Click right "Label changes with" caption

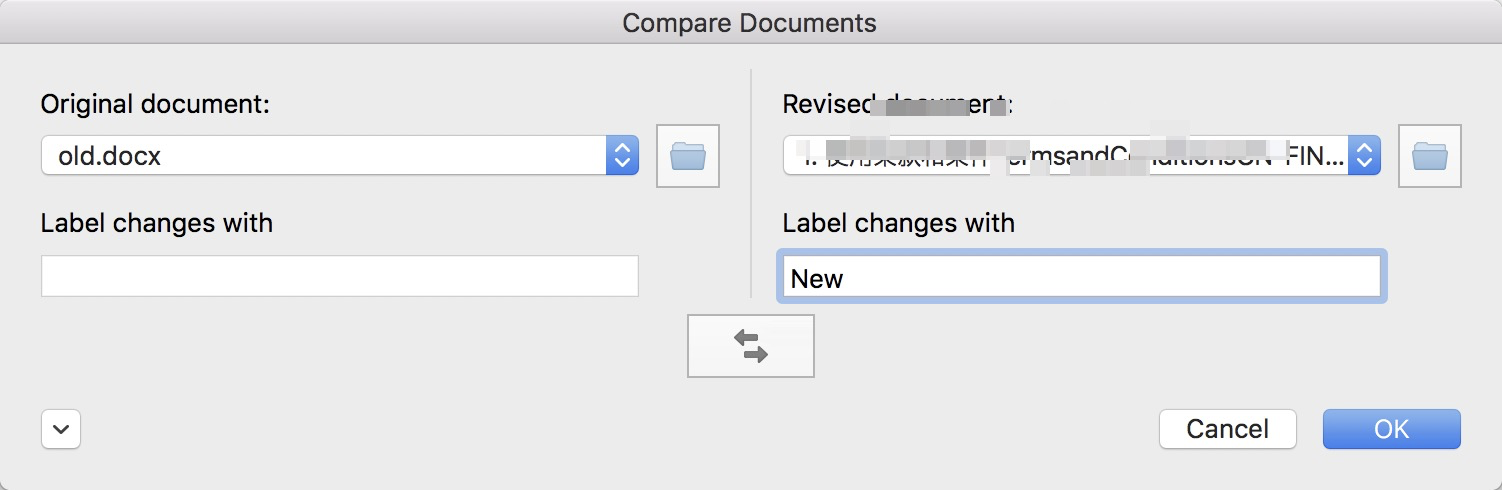click(x=899, y=222)
